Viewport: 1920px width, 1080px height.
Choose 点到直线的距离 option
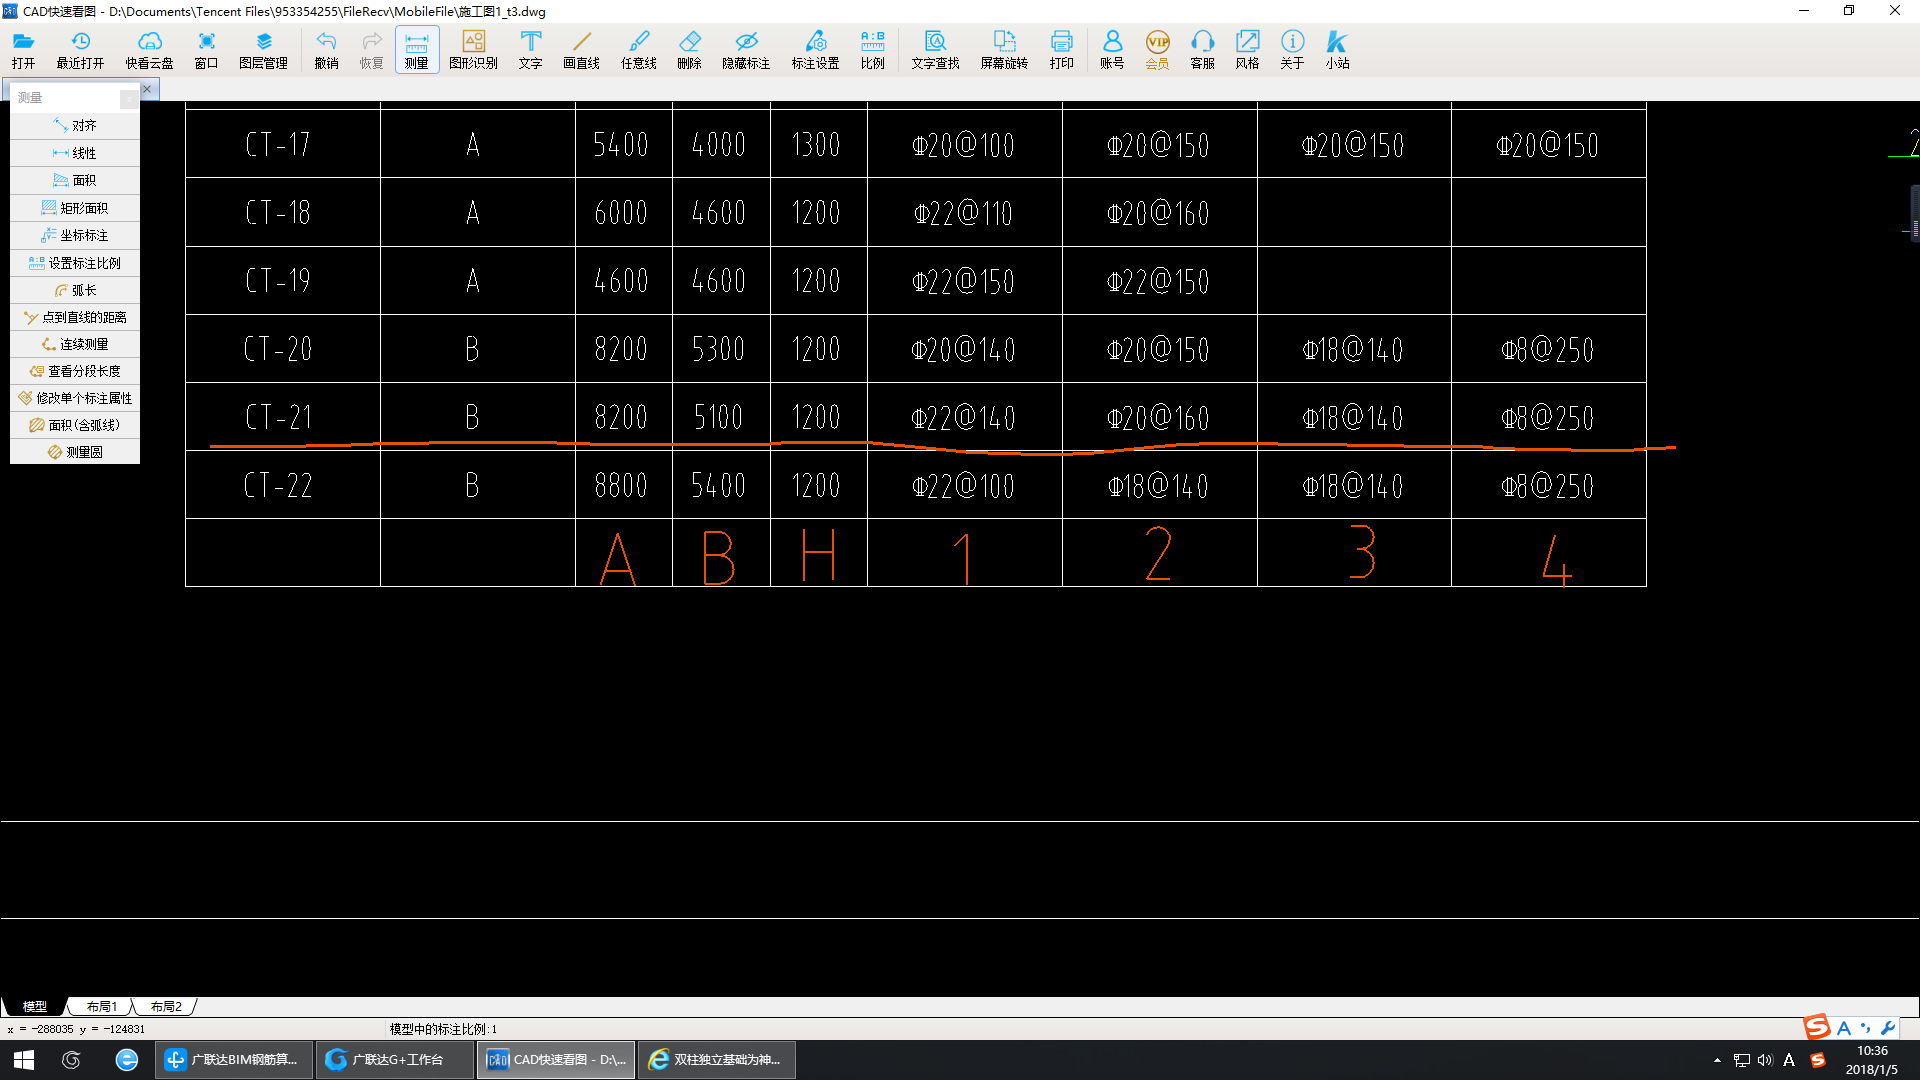[75, 317]
